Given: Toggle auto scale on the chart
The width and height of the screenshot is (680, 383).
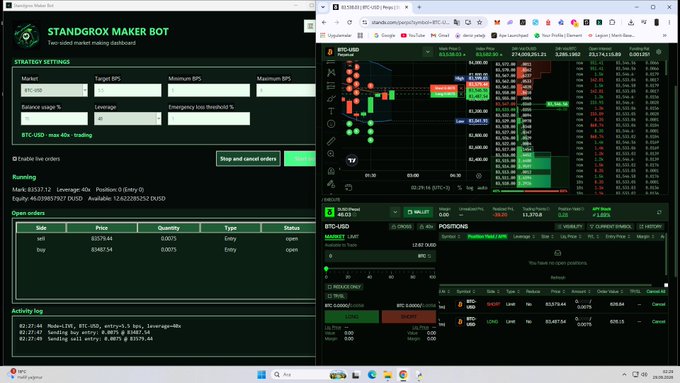Looking at the screenshot, I should pyautogui.click(x=482, y=188).
